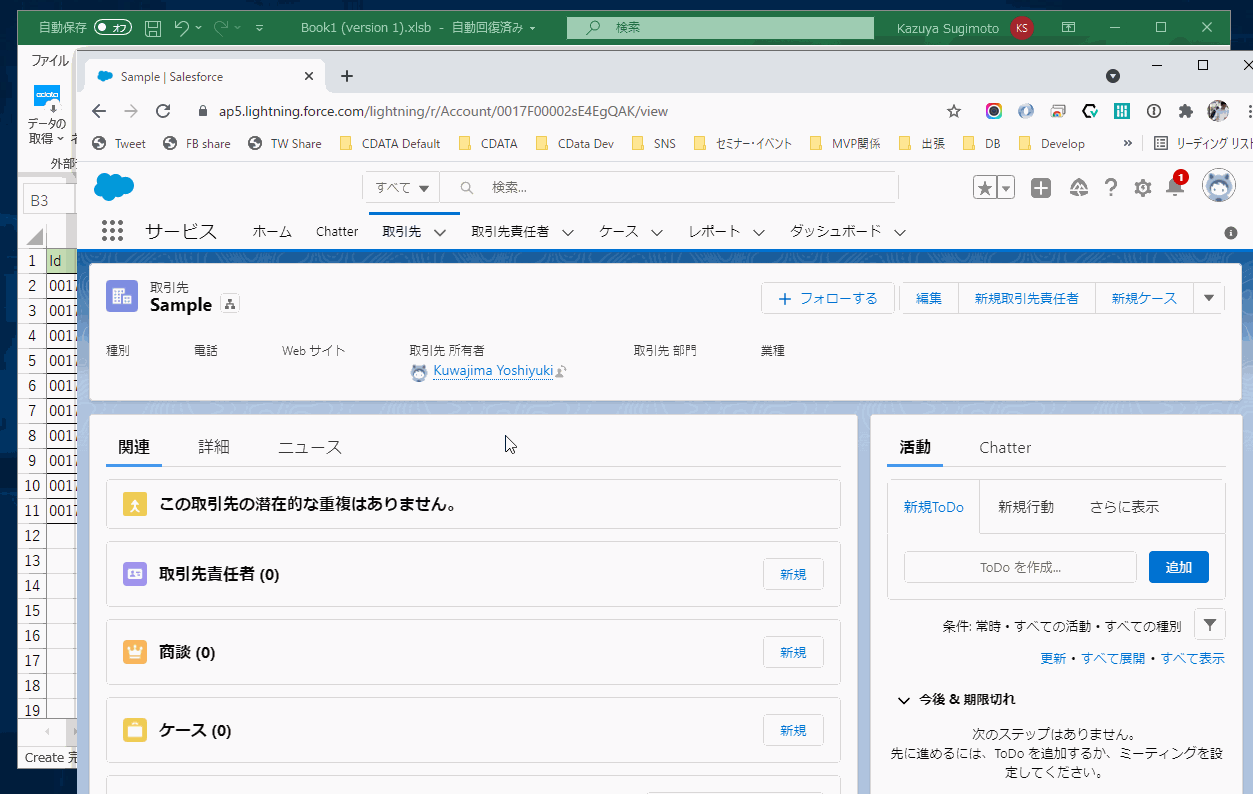The height and width of the screenshot is (794, 1253).
Task: Open the CDATA Default bookmark folder
Action: pos(390,143)
